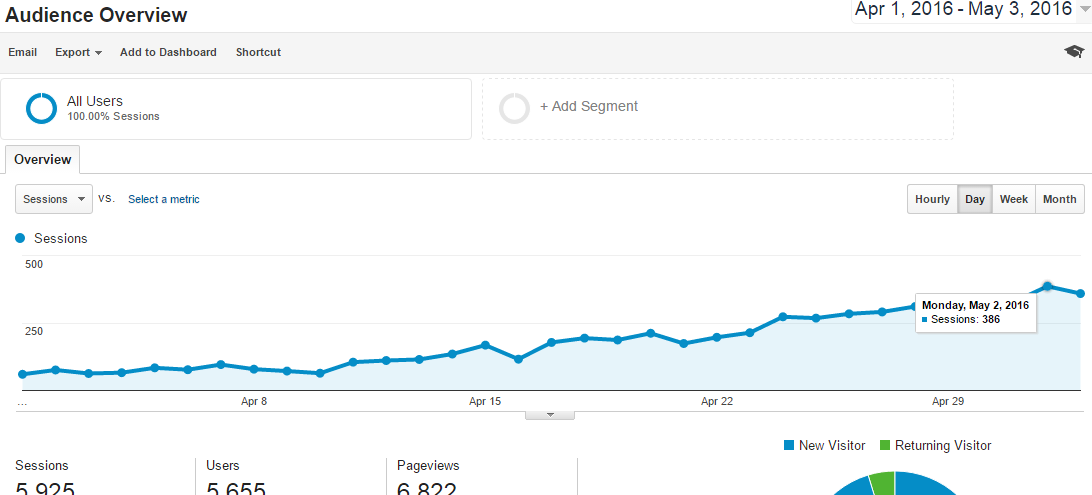Select the Week granularity button
1092x495 pixels.
(x=1013, y=199)
